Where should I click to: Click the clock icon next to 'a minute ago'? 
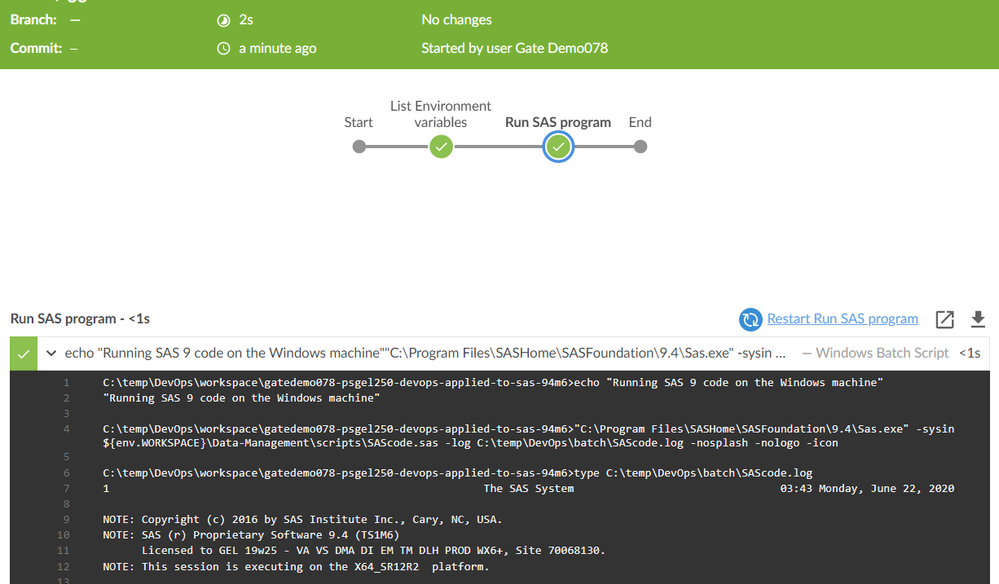[x=224, y=48]
